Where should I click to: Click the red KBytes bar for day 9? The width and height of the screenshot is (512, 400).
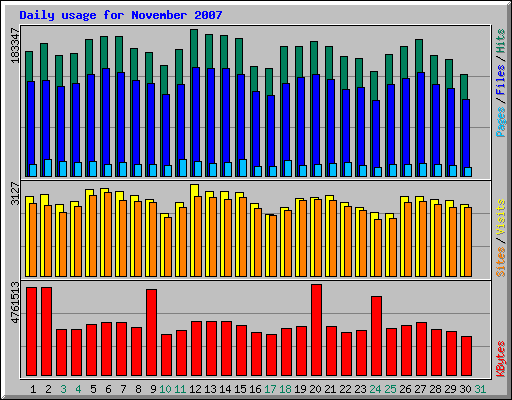(x=151, y=332)
